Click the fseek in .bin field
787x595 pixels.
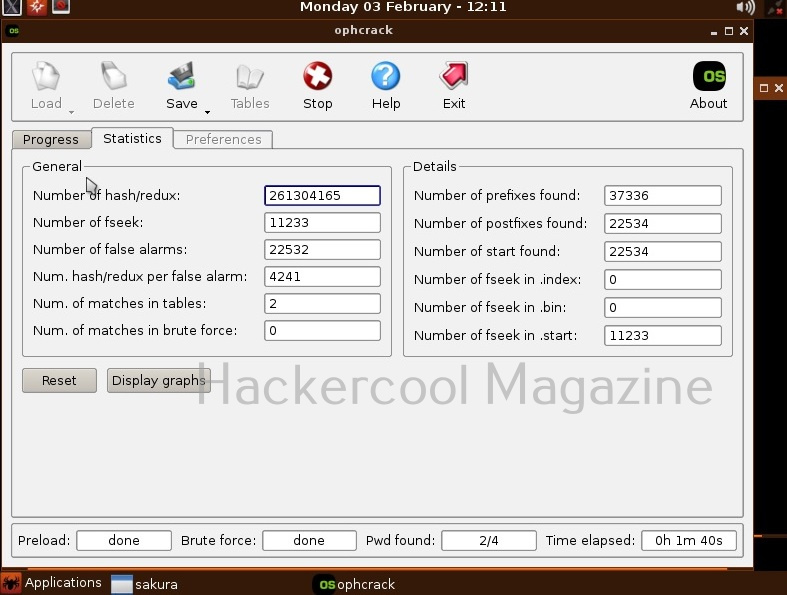tap(663, 307)
